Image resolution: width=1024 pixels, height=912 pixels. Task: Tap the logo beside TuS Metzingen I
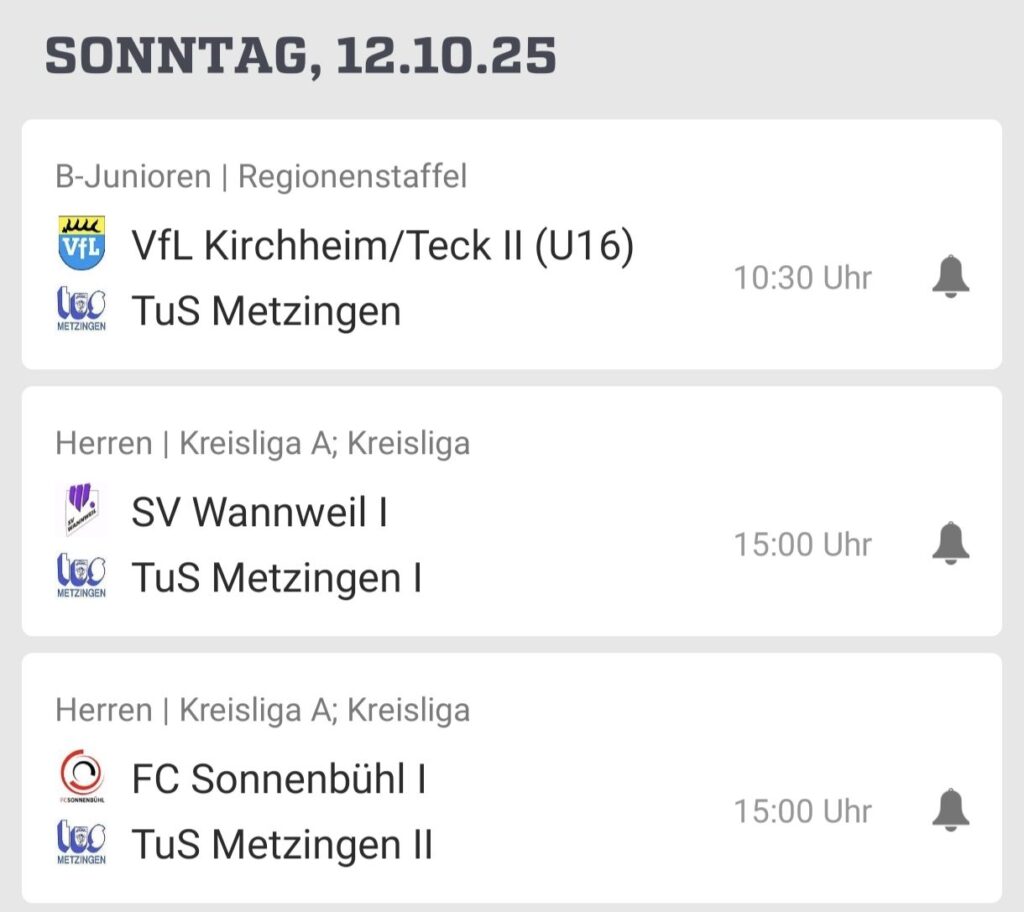pos(82,577)
